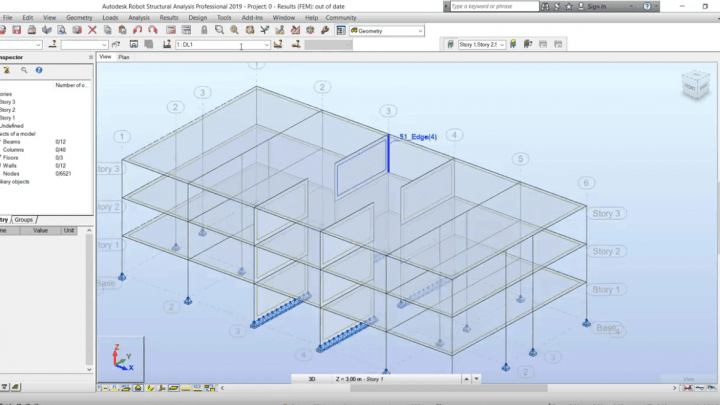Viewport: 720px width, 405px height.
Task: Click the work plane up arrow stepper
Action: (466, 379)
